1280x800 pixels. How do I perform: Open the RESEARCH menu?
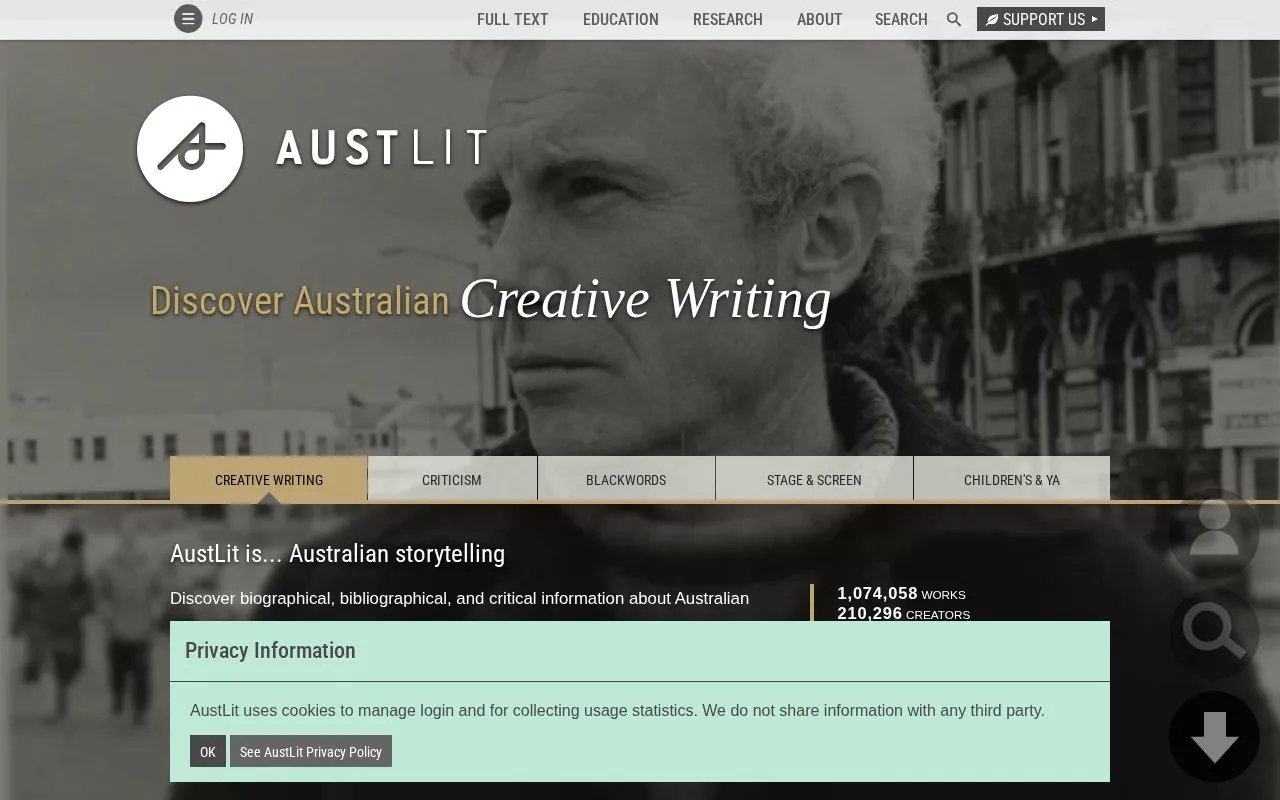728,19
